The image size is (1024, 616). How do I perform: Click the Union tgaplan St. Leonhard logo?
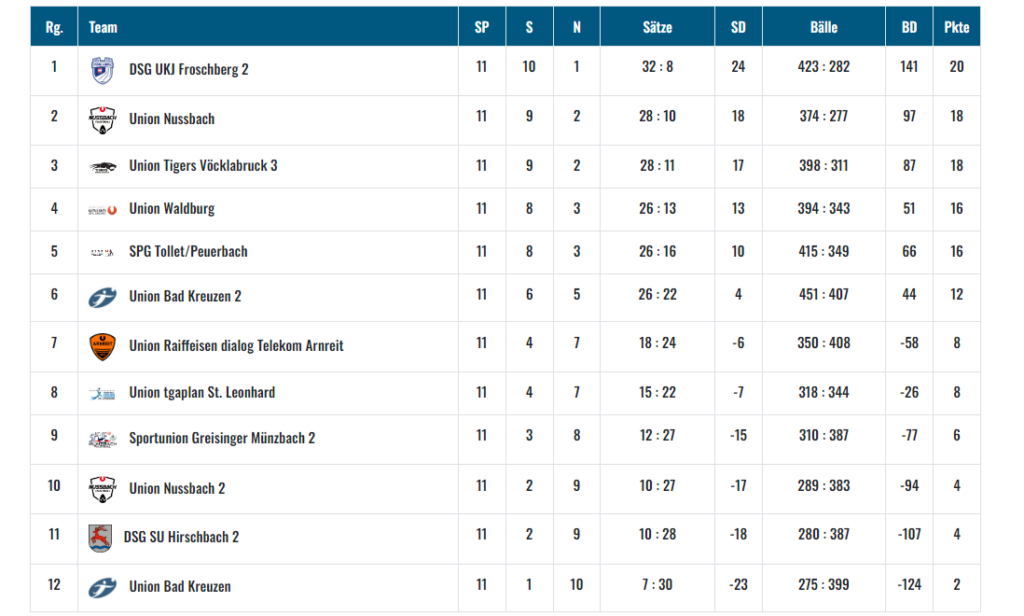[102, 393]
